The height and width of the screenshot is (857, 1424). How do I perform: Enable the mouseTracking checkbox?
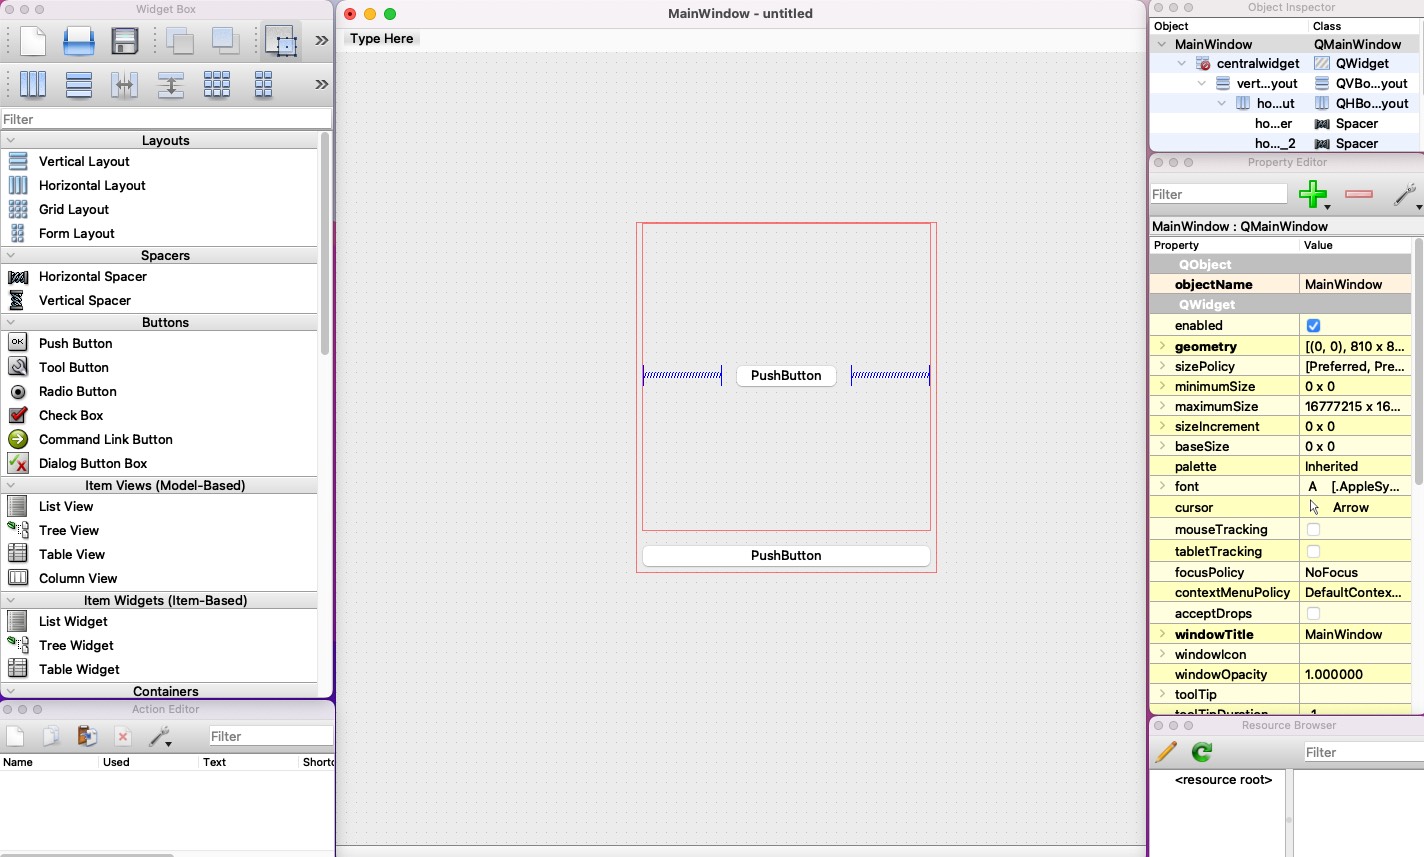pos(1313,530)
